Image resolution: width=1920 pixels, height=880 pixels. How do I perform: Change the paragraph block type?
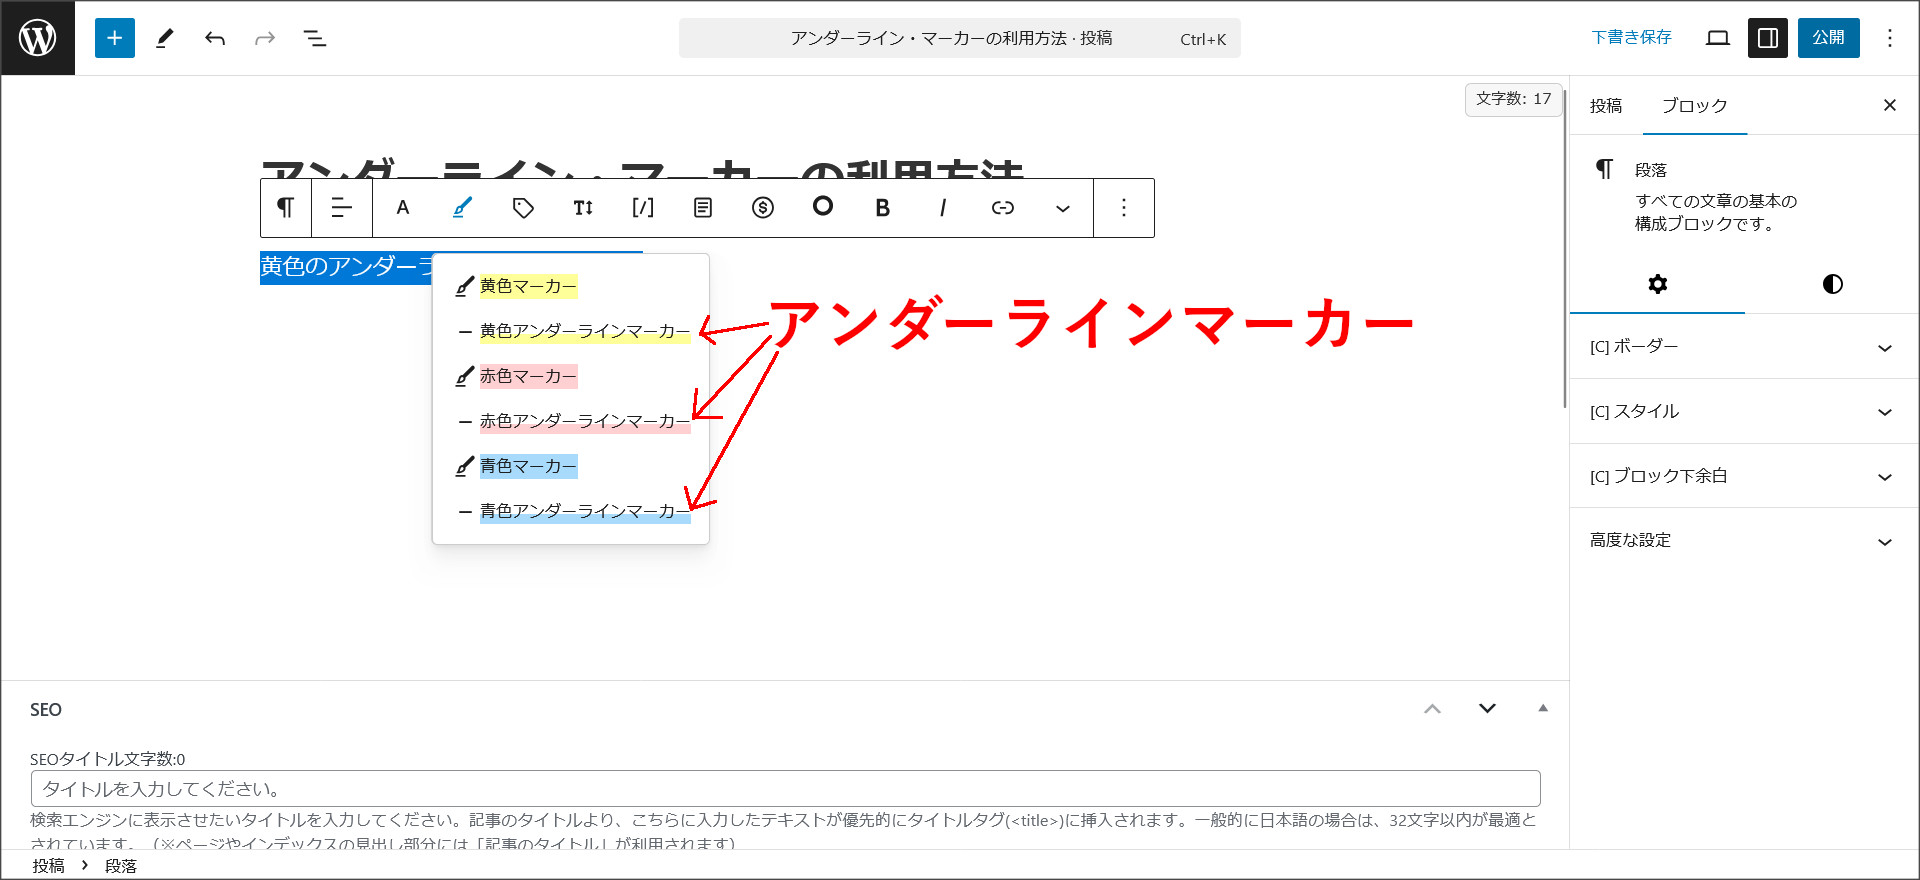pyautogui.click(x=286, y=208)
